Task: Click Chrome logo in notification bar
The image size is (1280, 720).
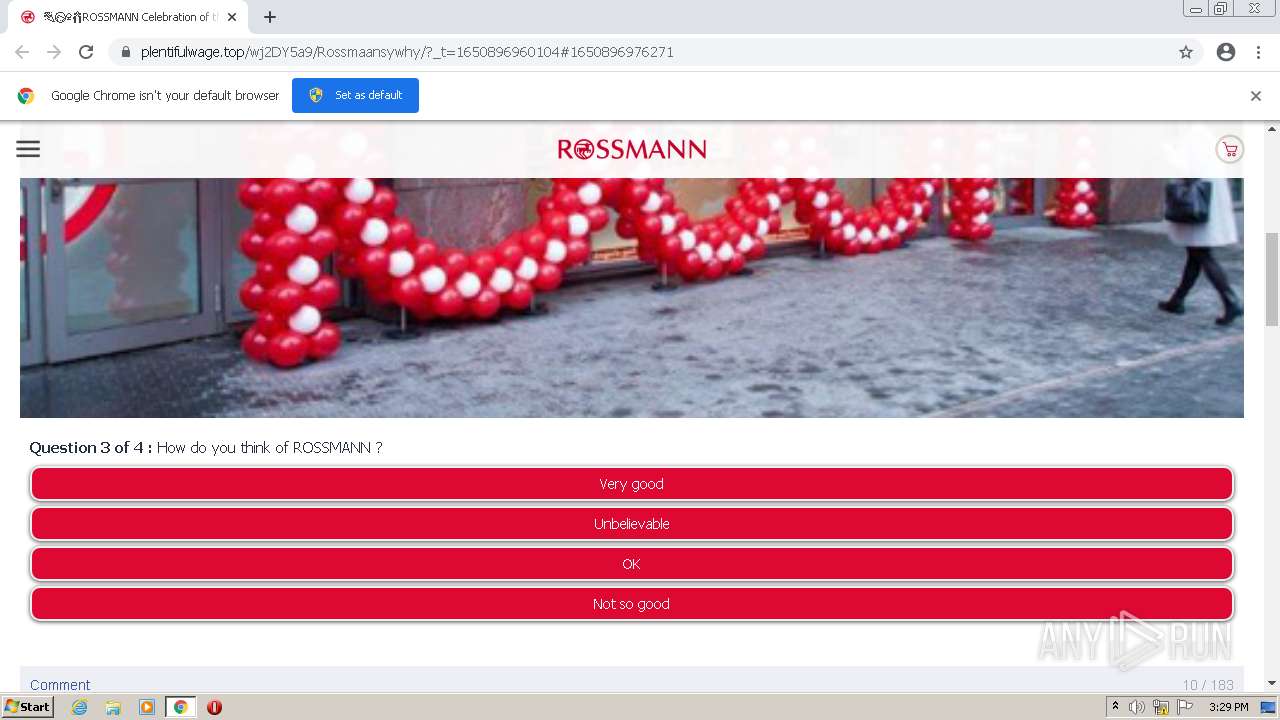Action: click(26, 96)
